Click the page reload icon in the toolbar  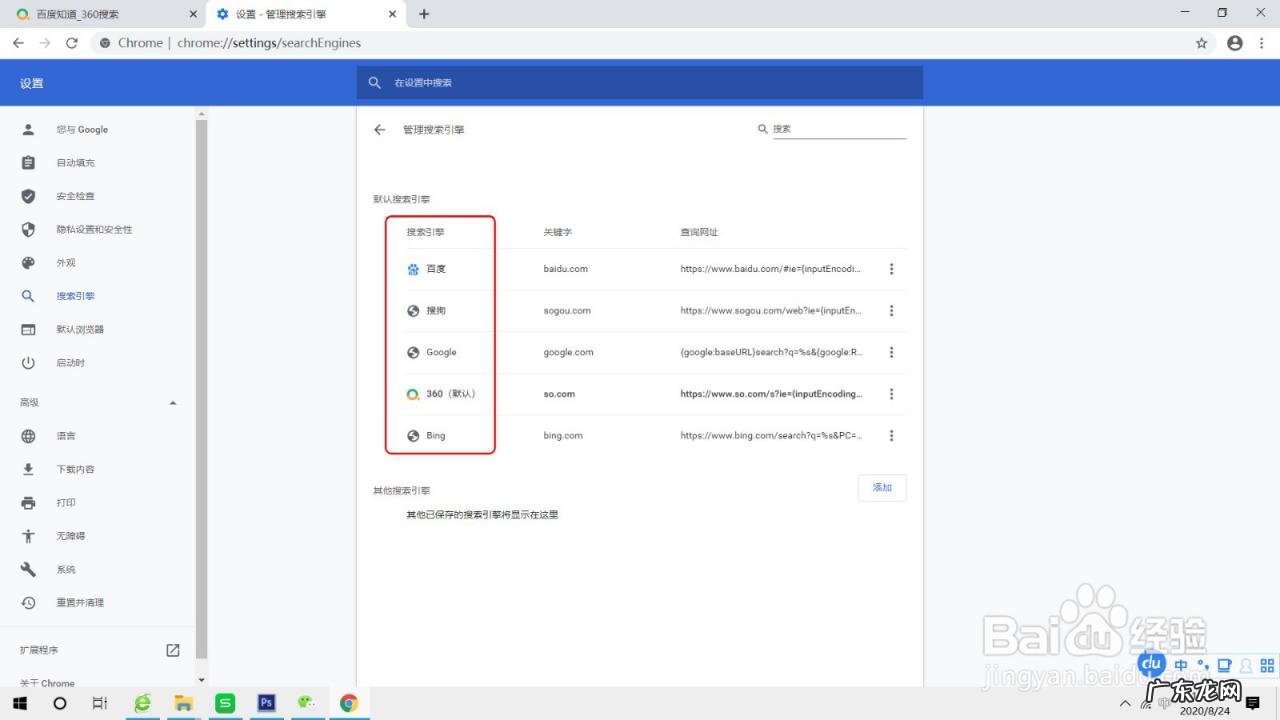70,43
